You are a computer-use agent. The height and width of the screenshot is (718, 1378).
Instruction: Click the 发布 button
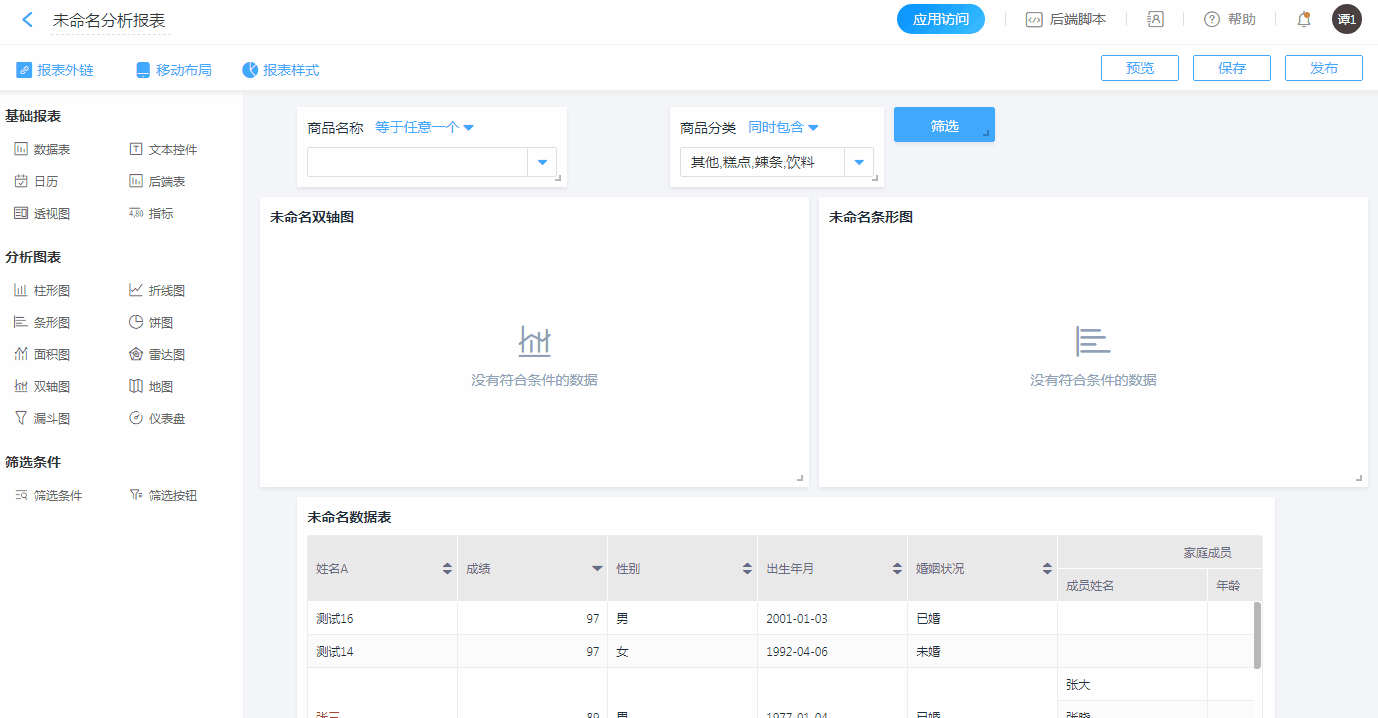click(1324, 68)
